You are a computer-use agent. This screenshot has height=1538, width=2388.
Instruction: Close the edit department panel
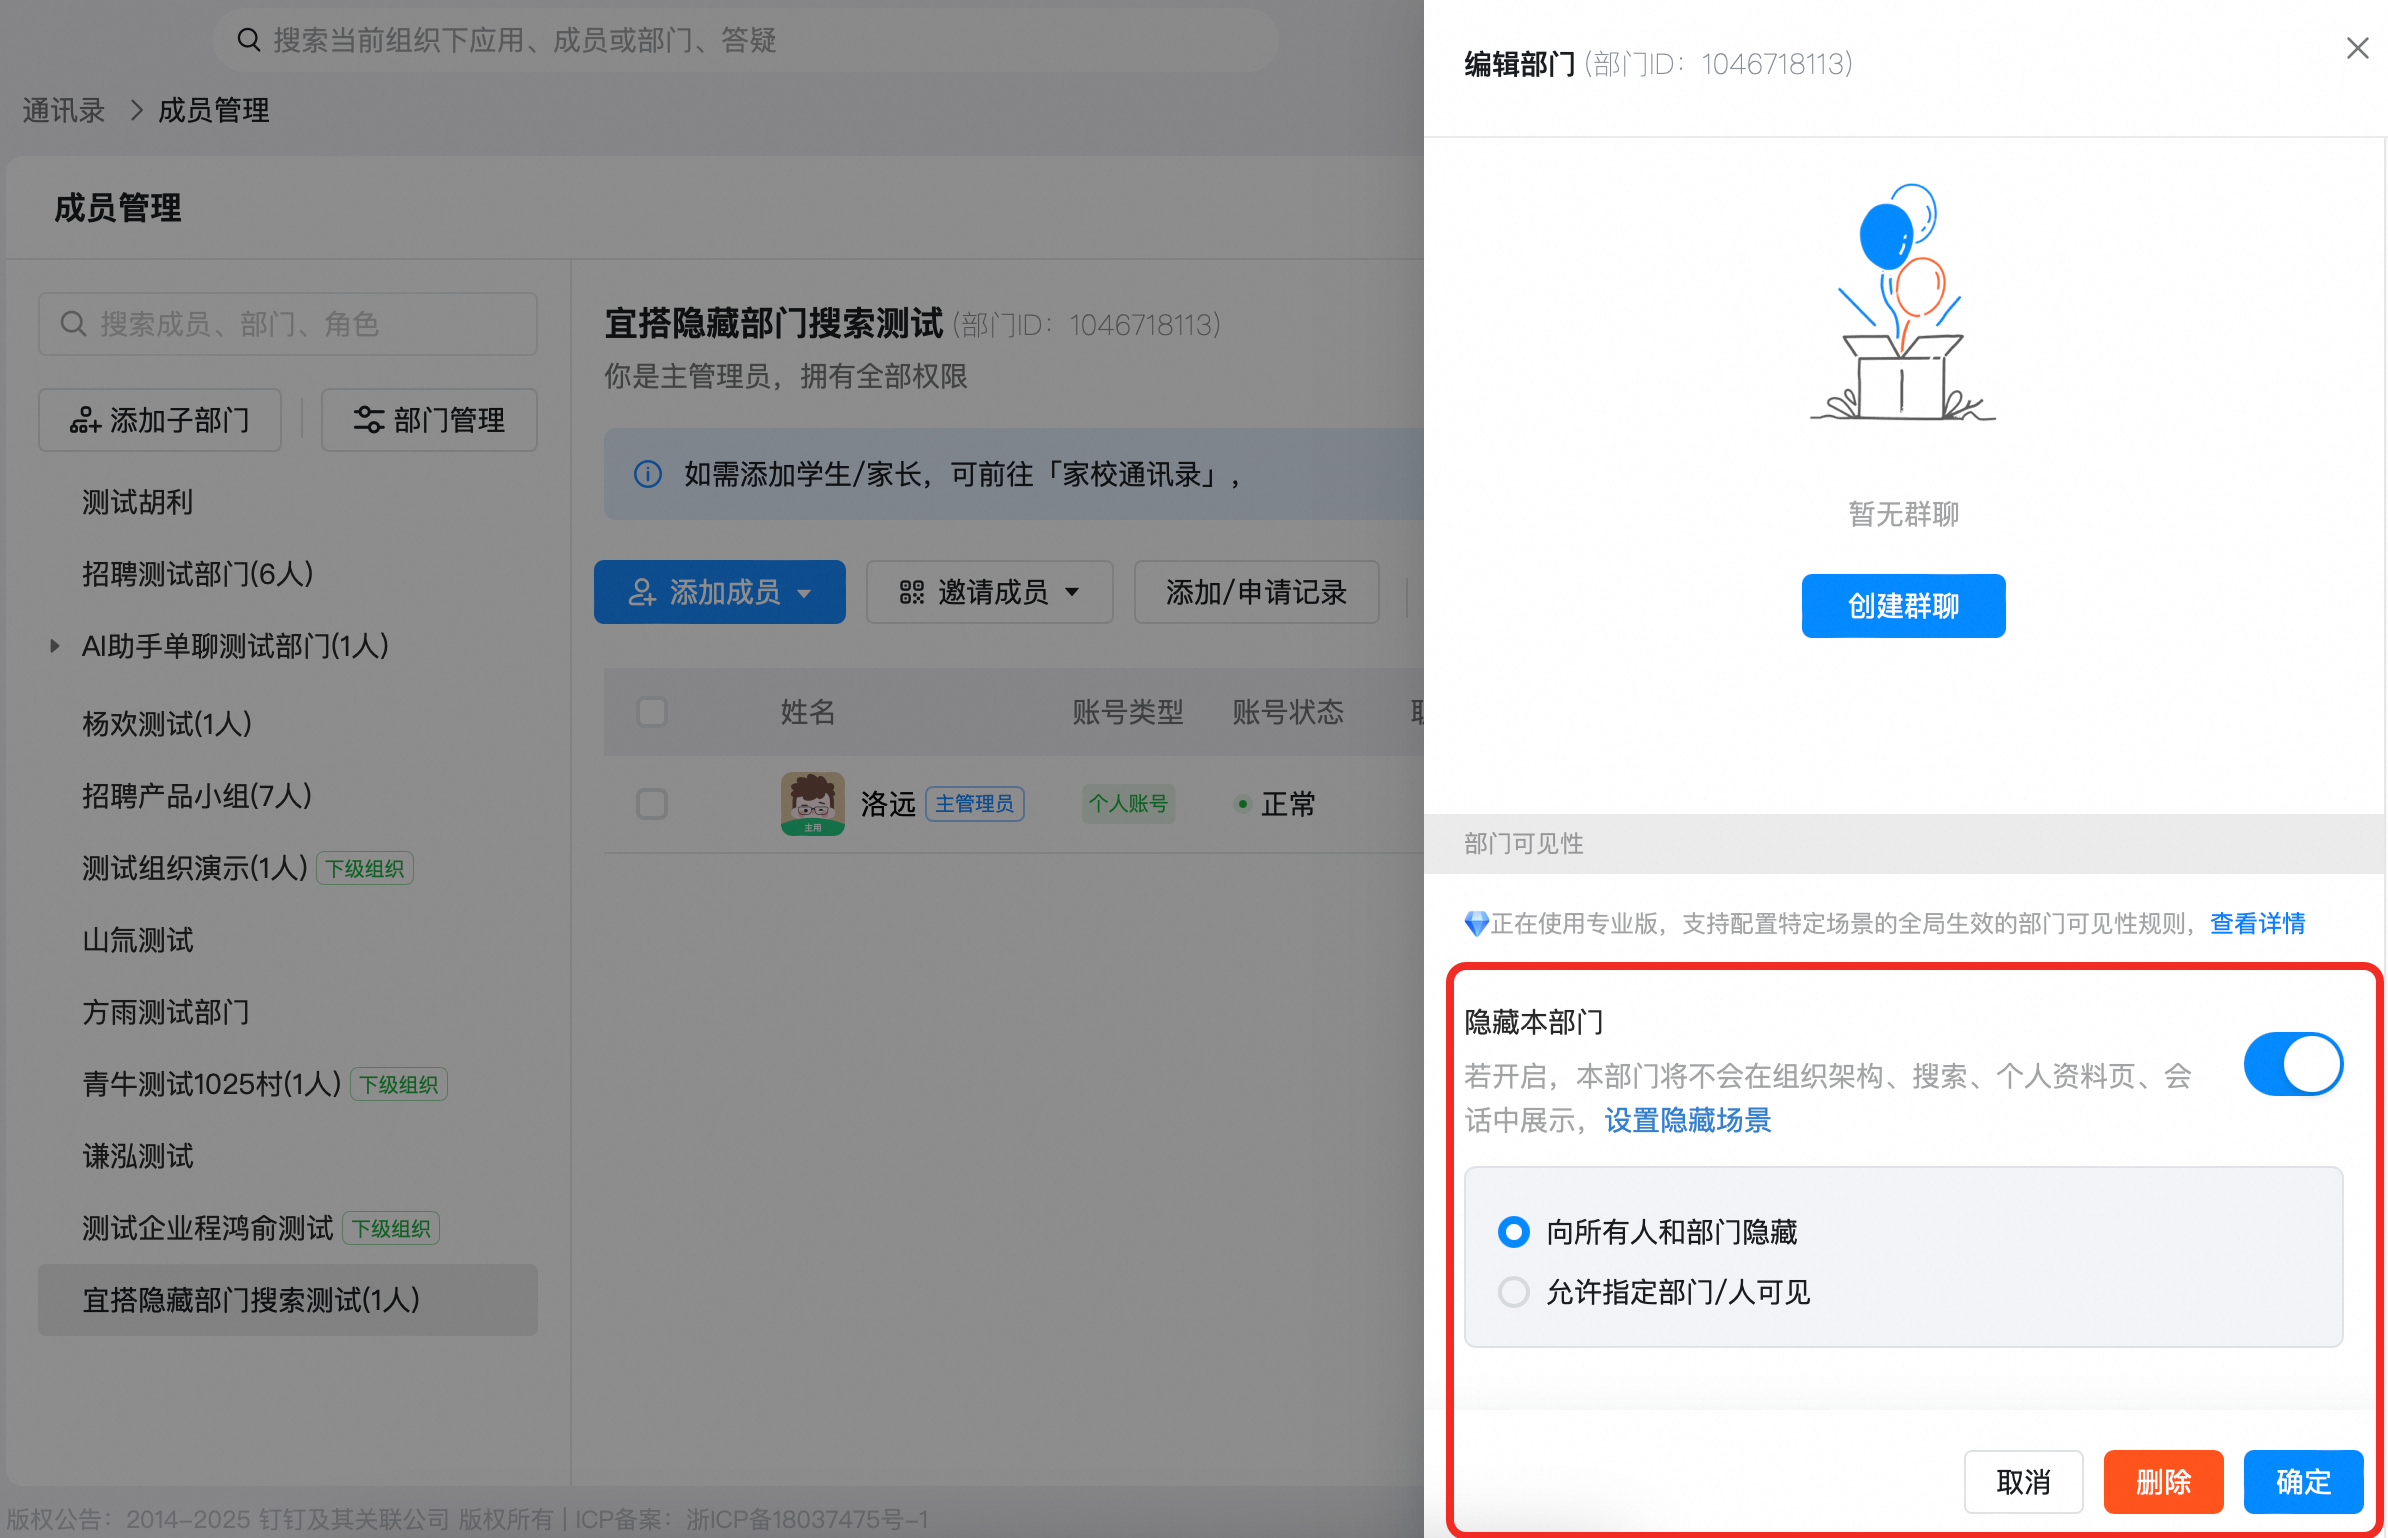(x=2357, y=48)
